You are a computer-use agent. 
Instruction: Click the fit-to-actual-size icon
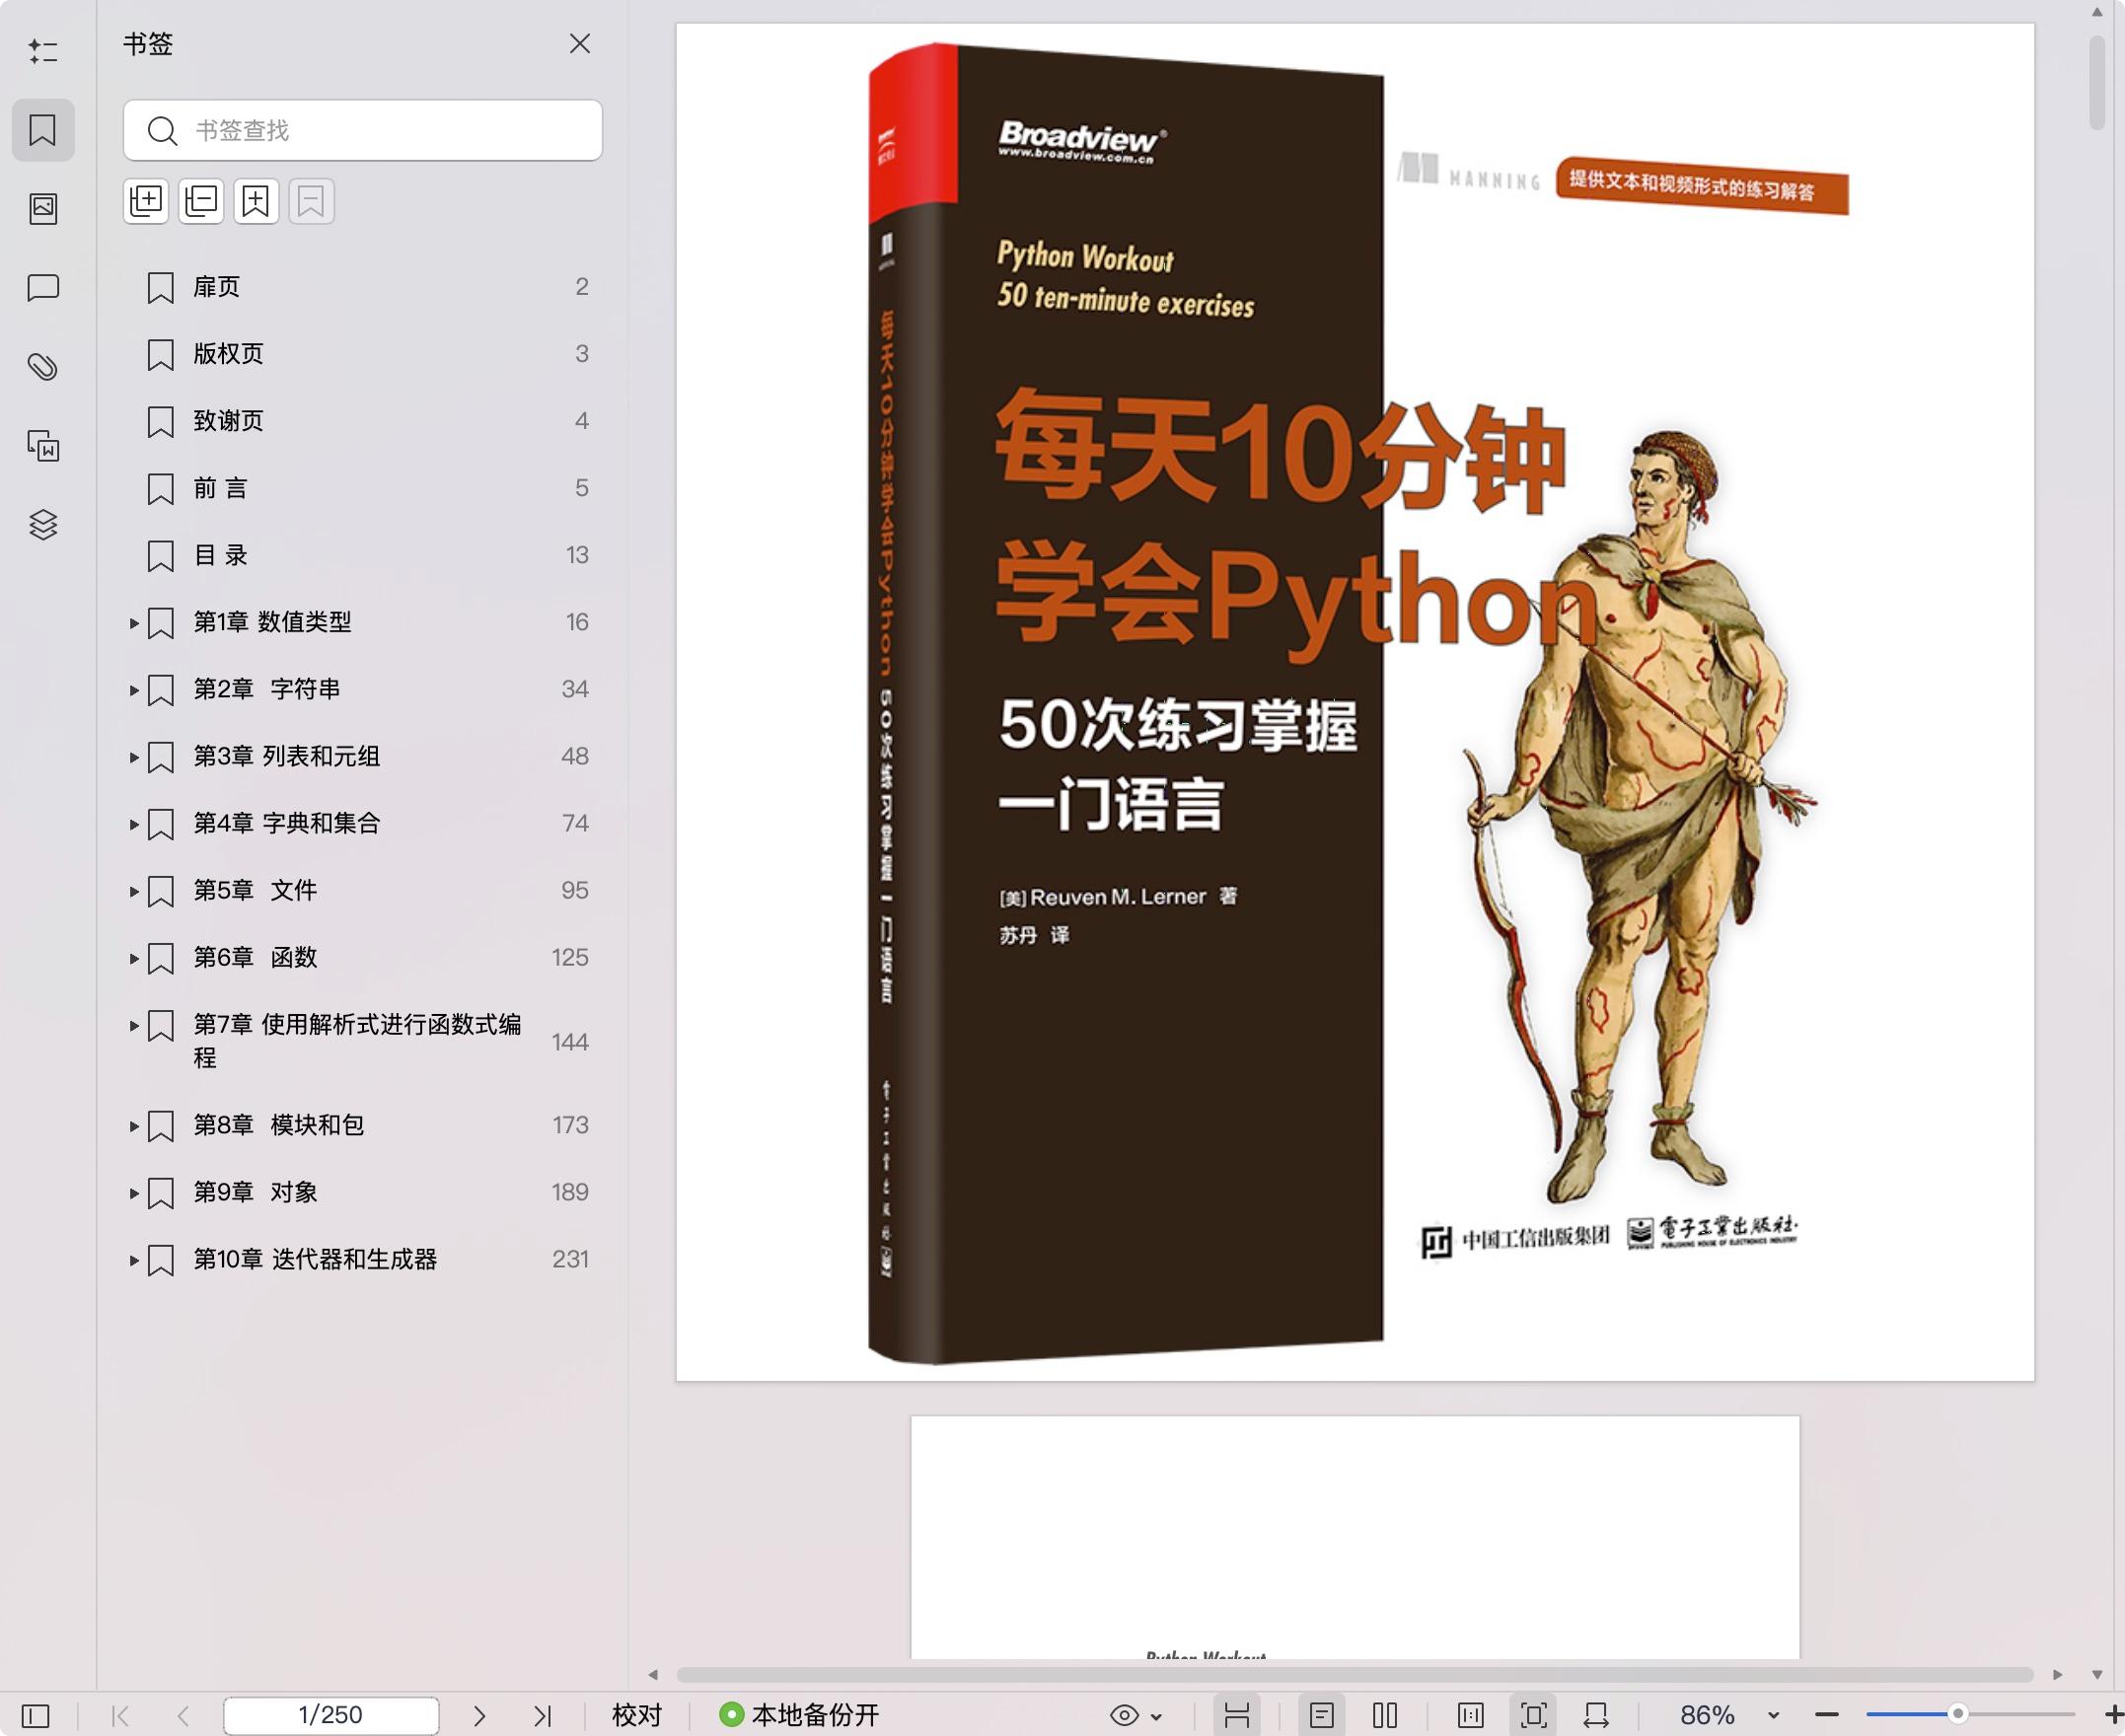[1471, 1716]
